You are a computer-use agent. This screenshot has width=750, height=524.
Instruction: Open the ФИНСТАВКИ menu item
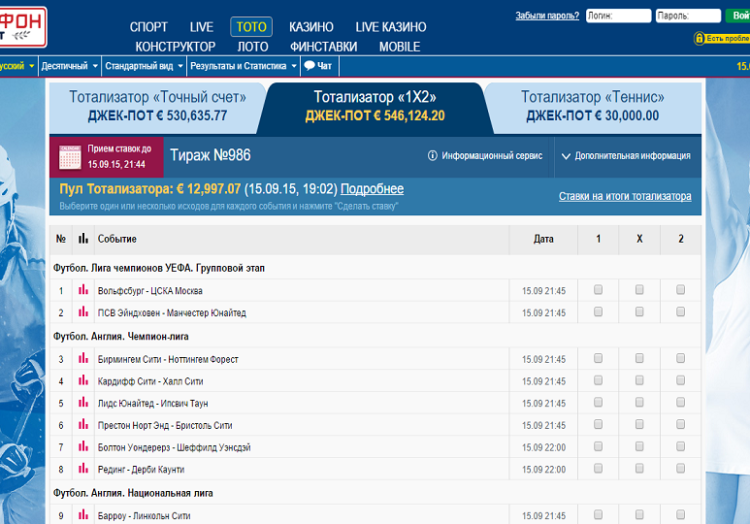323,47
